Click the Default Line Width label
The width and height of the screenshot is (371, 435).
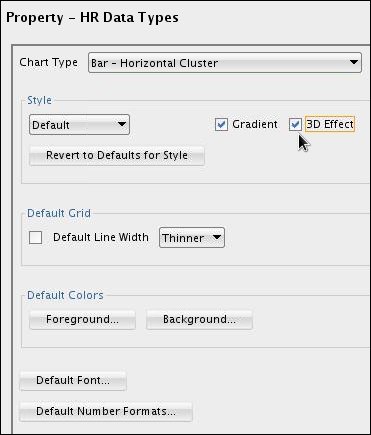[x=101, y=237]
